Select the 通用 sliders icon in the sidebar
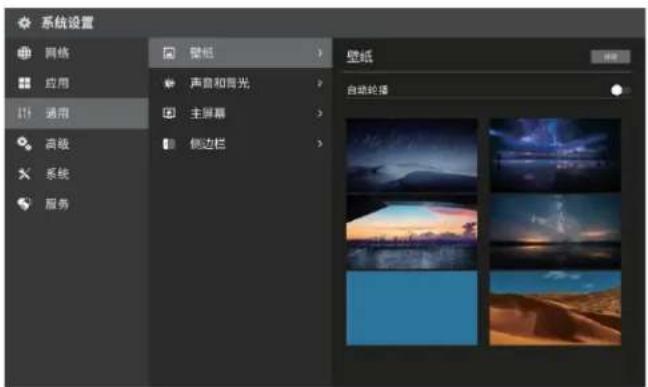The height and width of the screenshot is (387, 648). click(x=24, y=113)
